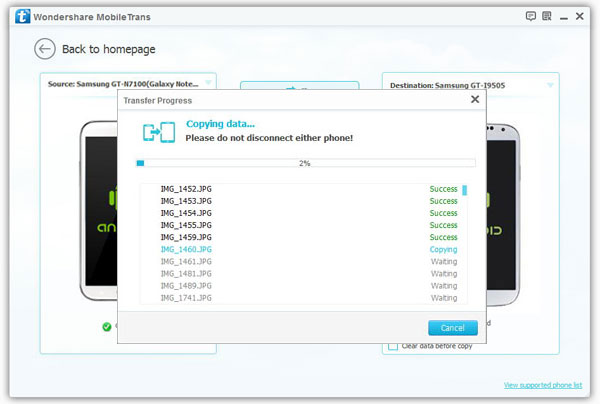Select the waiting IMG_1741.JPG entry
Viewport: 600px width, 404px height.
(303, 298)
